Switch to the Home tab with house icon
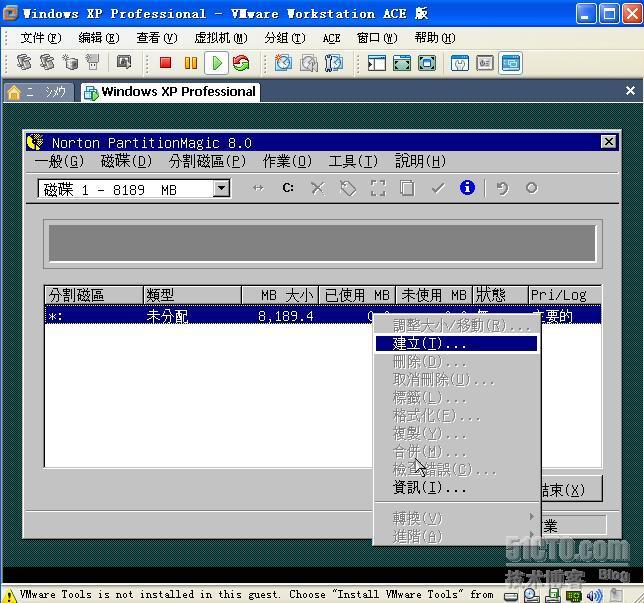644x603 pixels. [39, 92]
